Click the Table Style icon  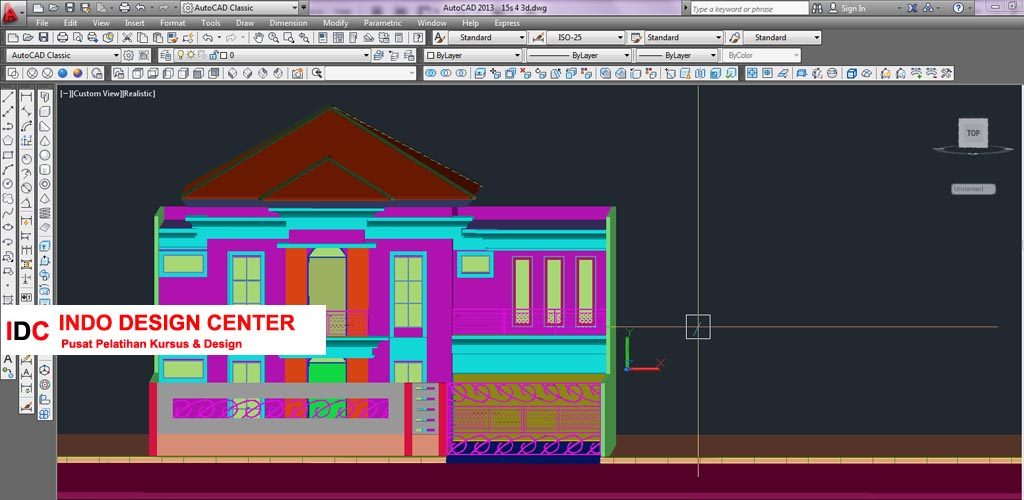pos(636,38)
